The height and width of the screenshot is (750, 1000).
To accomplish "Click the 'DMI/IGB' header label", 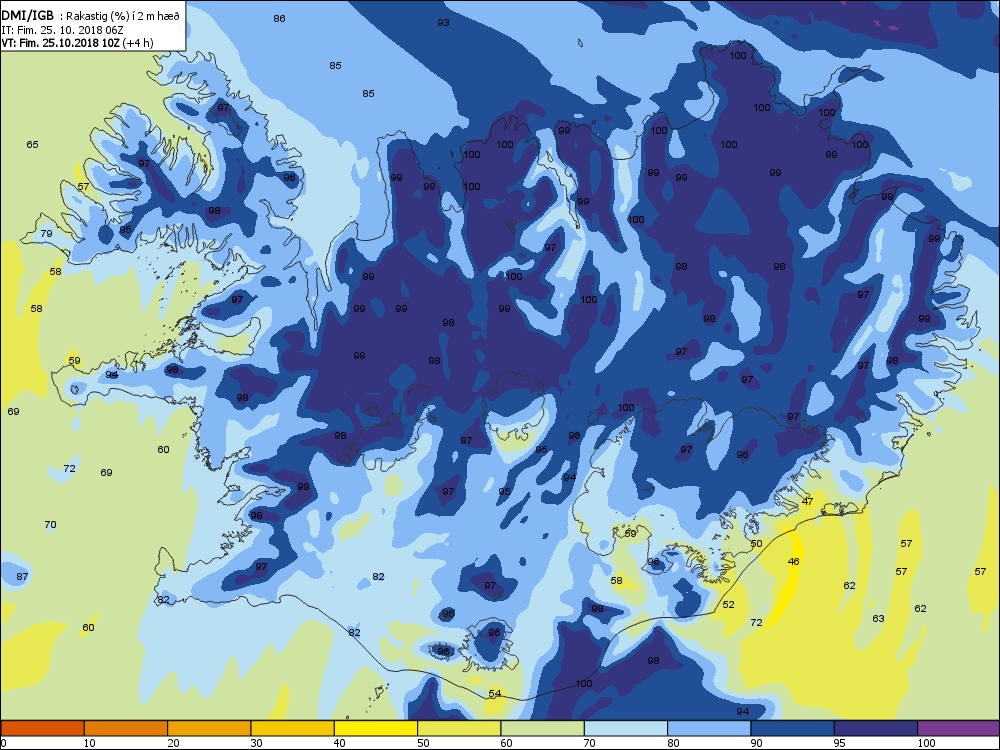I will tap(27, 15).
